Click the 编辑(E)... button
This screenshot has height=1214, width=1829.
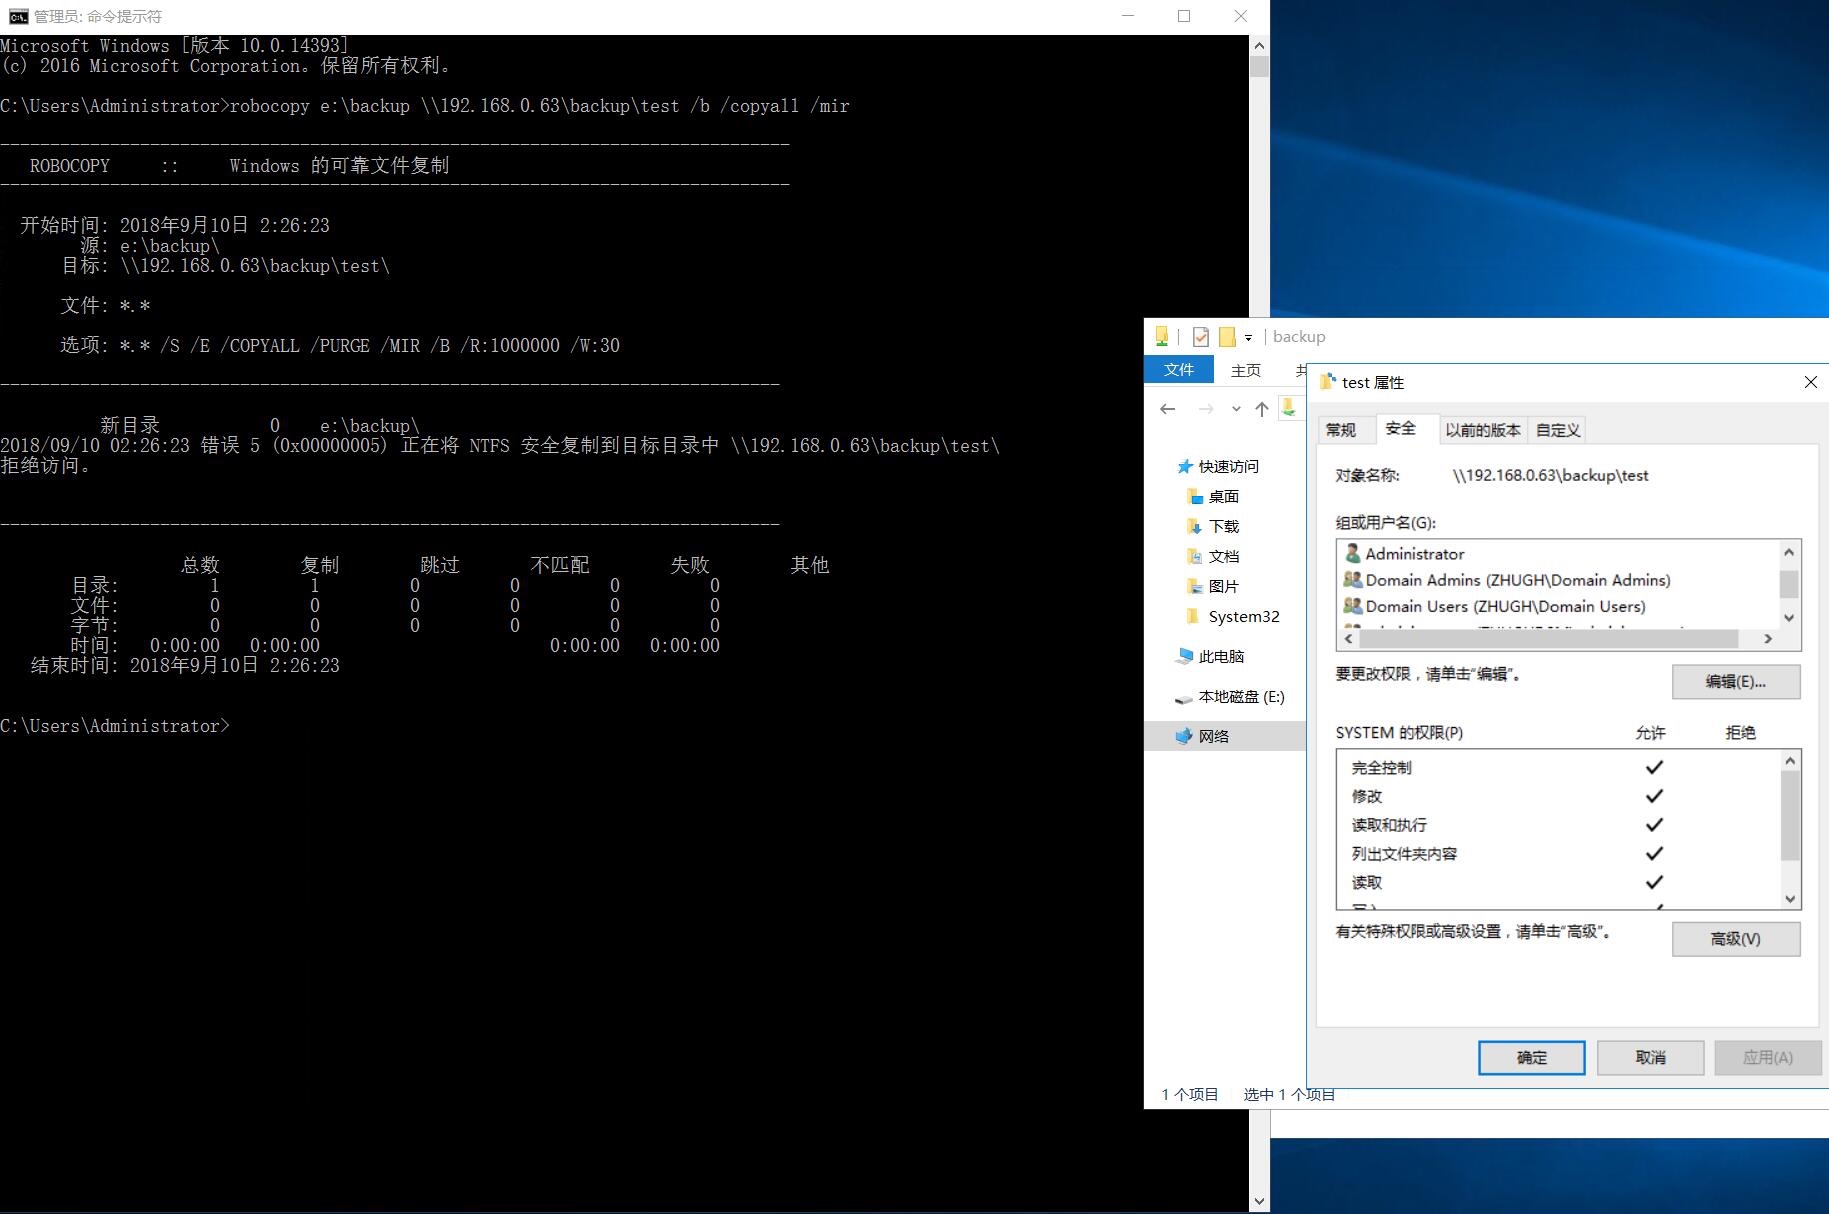coord(1736,682)
